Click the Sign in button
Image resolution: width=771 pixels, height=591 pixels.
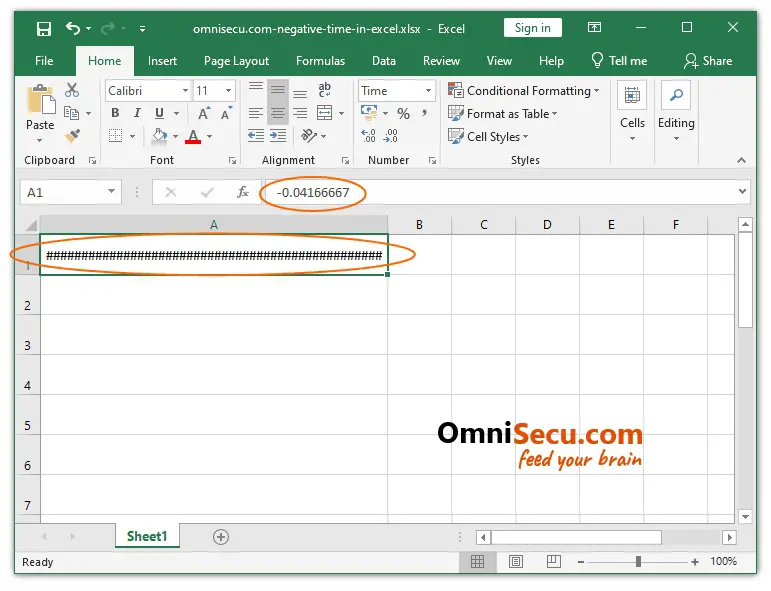pos(533,28)
